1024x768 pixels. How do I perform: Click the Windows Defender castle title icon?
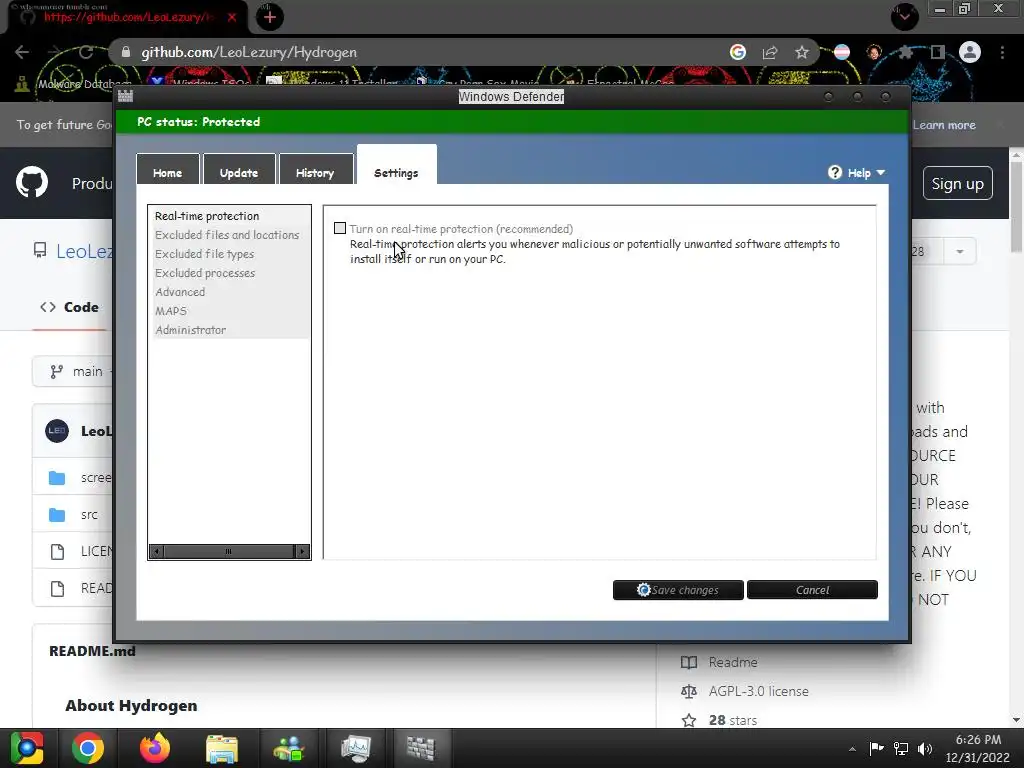125,96
